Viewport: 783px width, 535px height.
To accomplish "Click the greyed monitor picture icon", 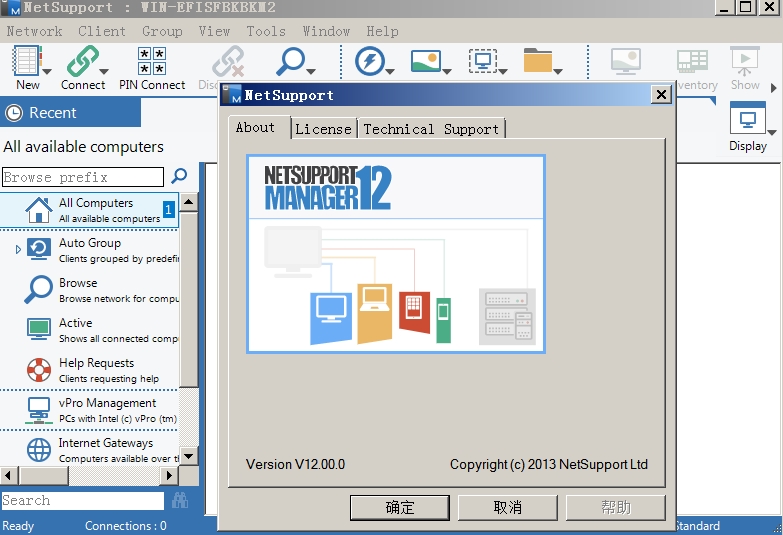I will pyautogui.click(x=625, y=61).
